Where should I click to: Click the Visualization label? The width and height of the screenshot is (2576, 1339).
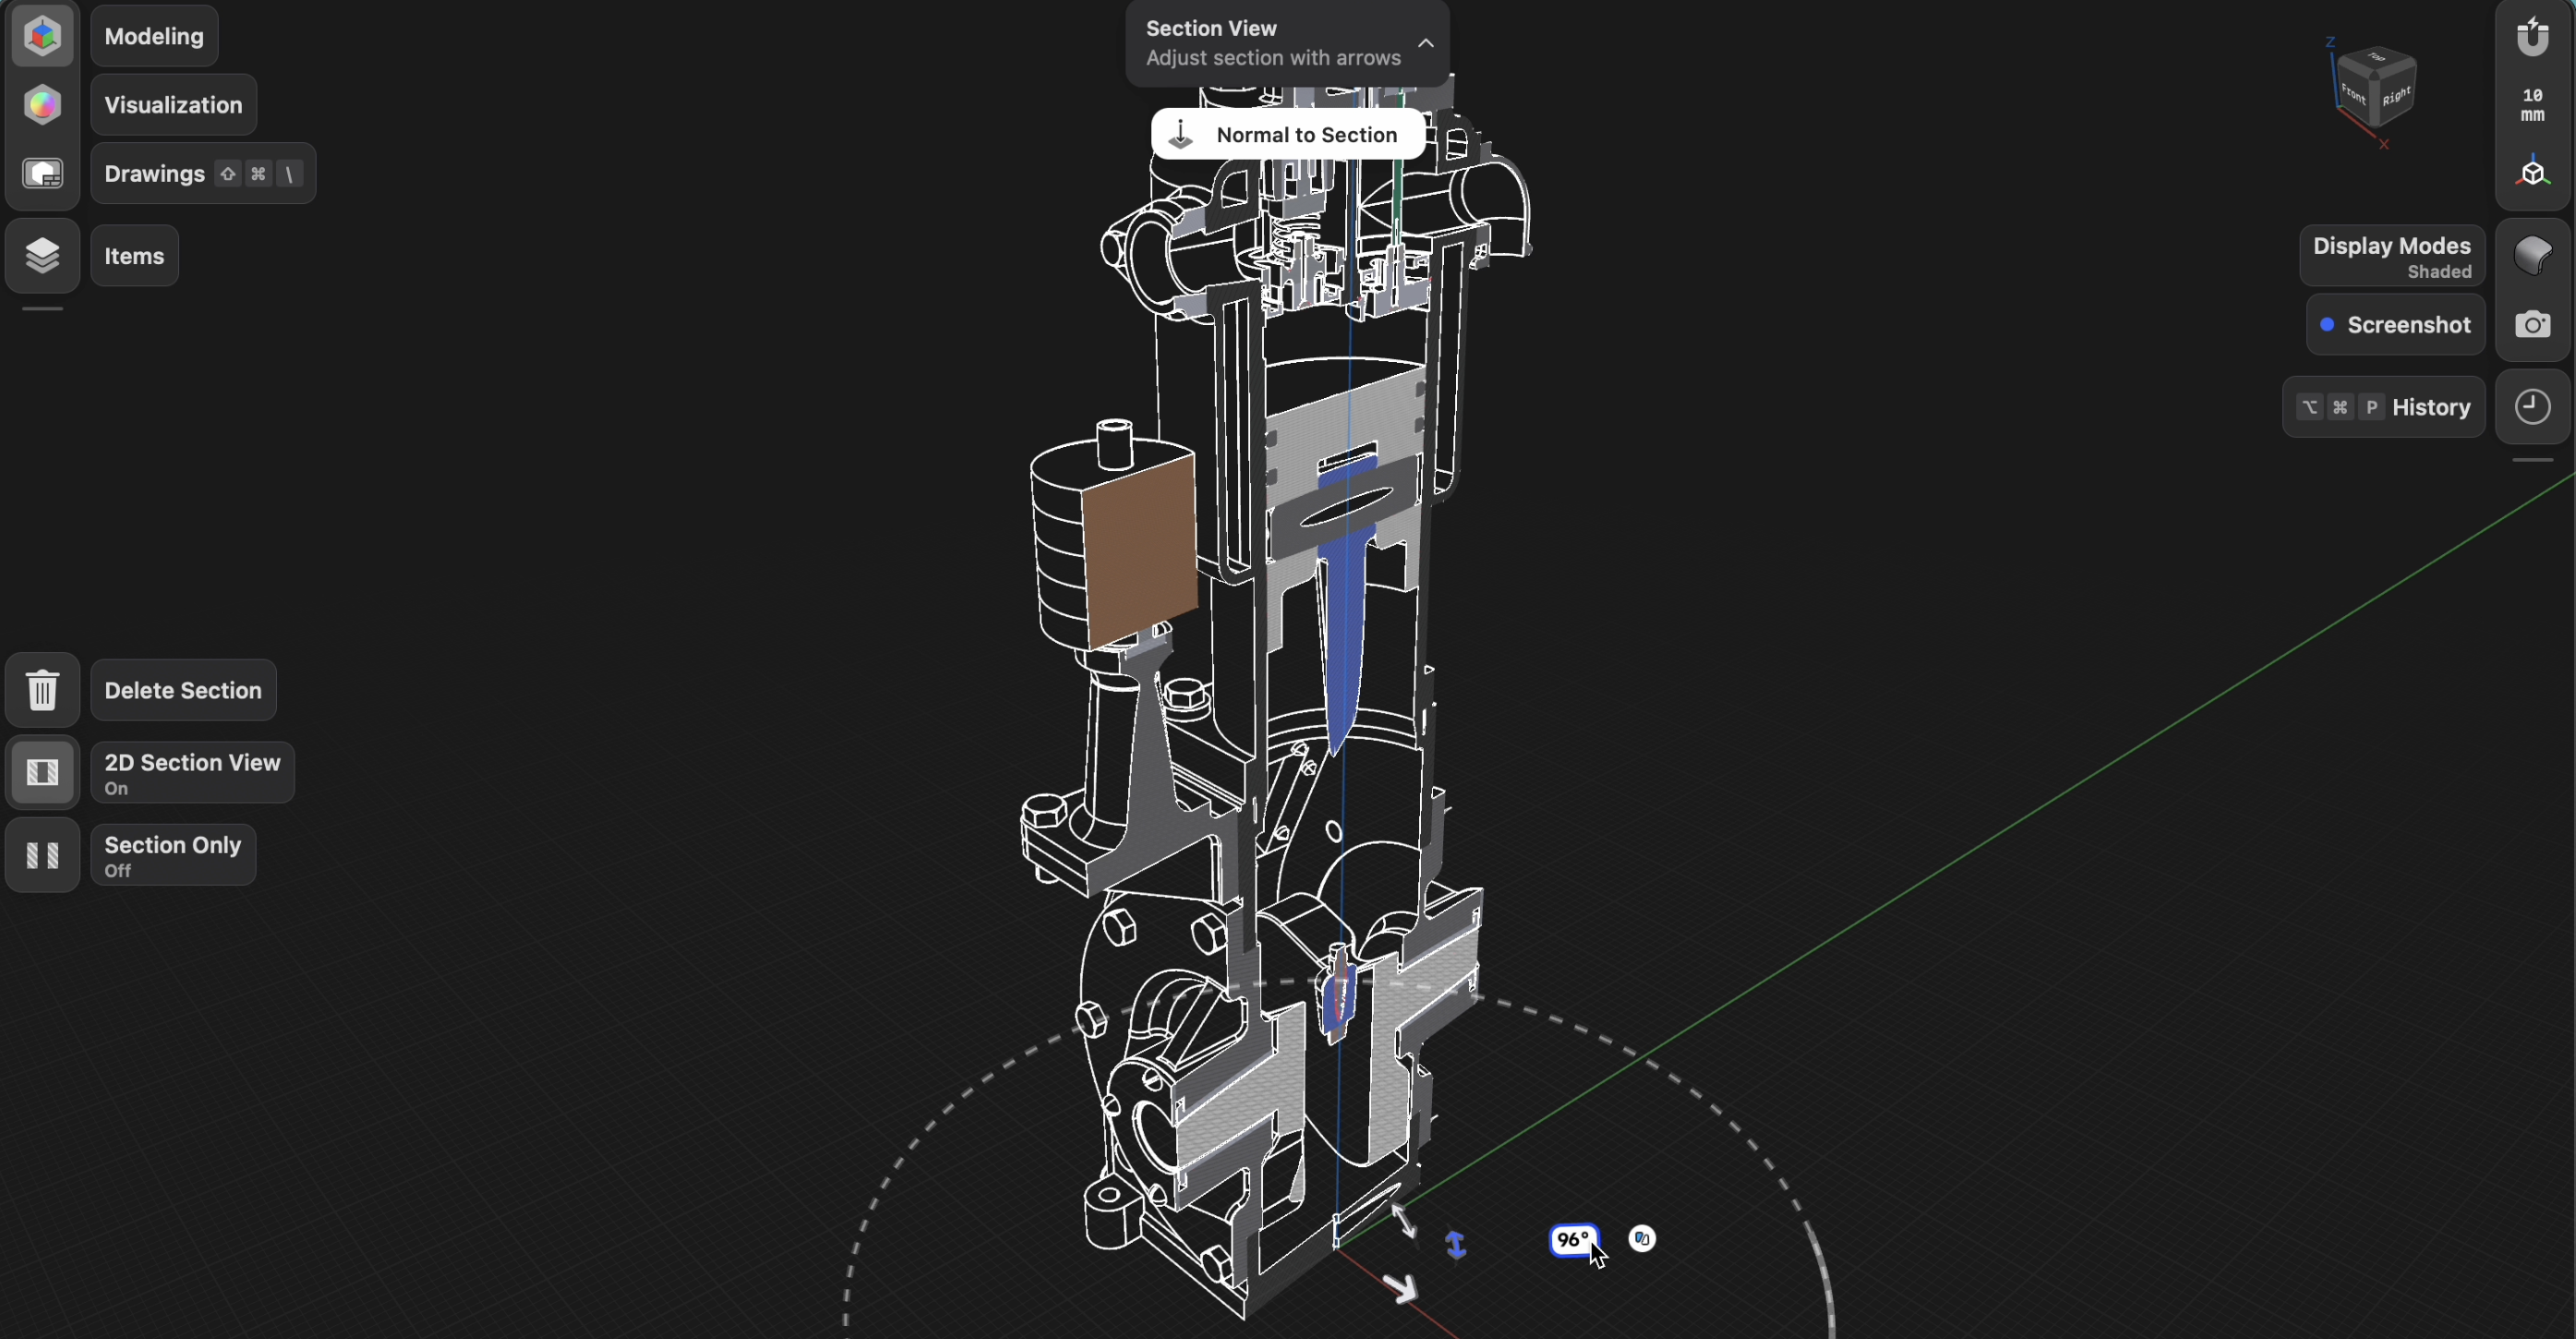(173, 104)
